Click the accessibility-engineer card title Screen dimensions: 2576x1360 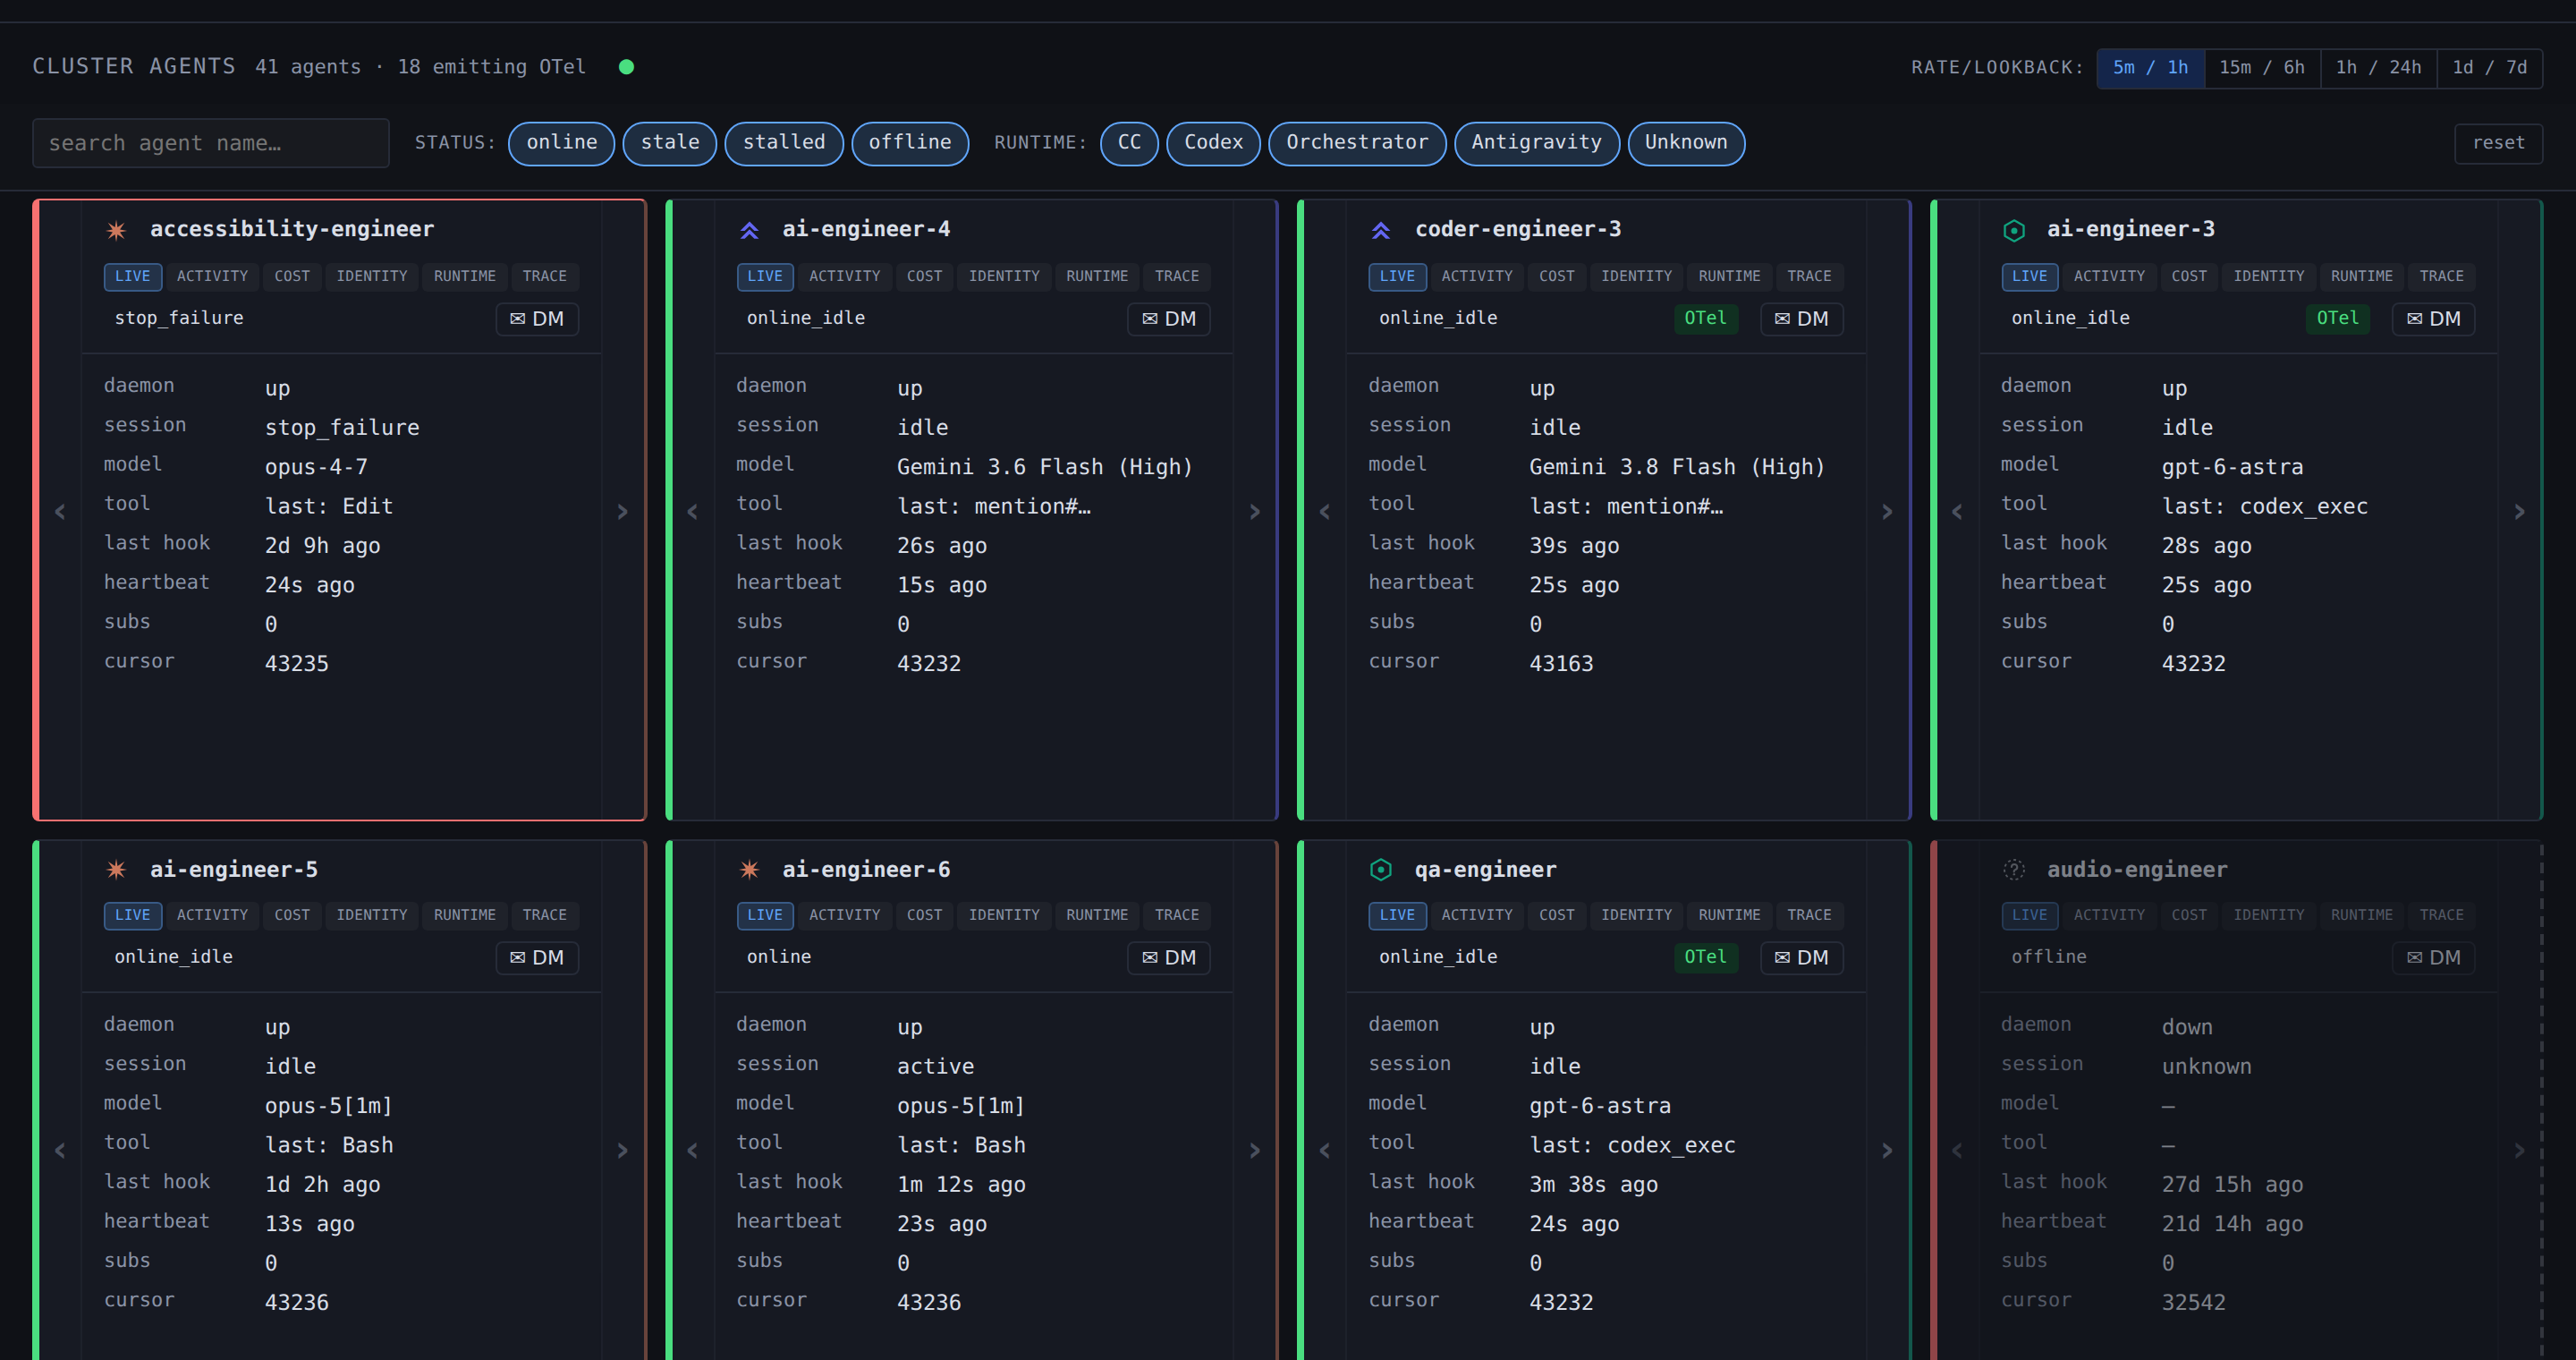click(x=292, y=230)
